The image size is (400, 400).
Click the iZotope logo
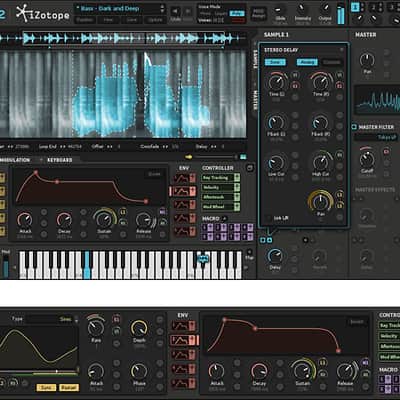click(x=43, y=14)
